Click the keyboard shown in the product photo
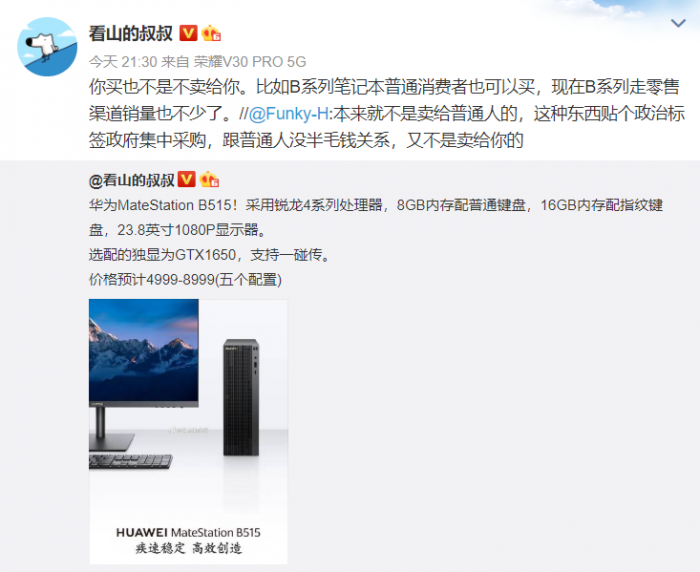The height and width of the screenshot is (572, 700). [x=131, y=461]
